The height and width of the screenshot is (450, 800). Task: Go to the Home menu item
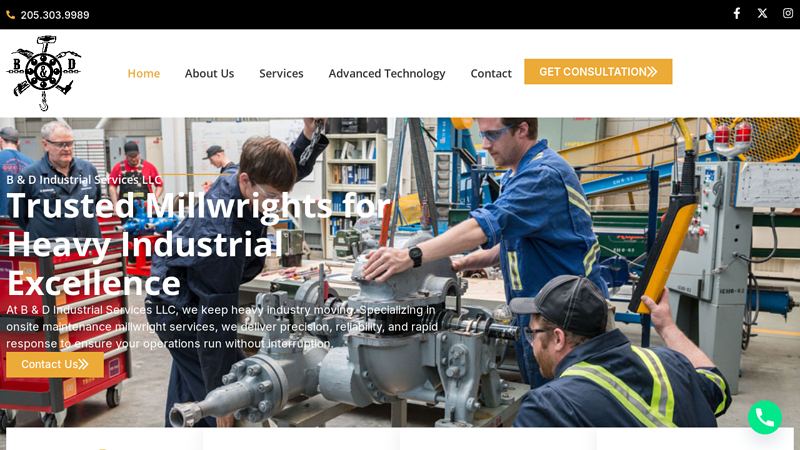click(x=144, y=73)
